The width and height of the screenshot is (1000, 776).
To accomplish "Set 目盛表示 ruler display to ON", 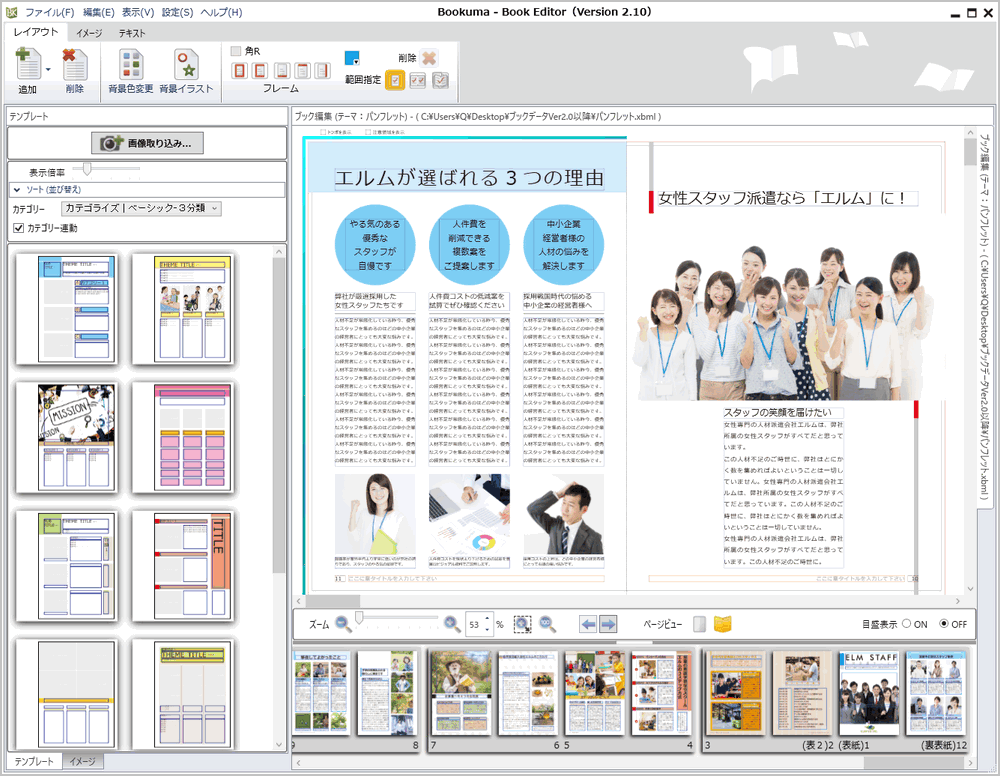I will coord(907,624).
